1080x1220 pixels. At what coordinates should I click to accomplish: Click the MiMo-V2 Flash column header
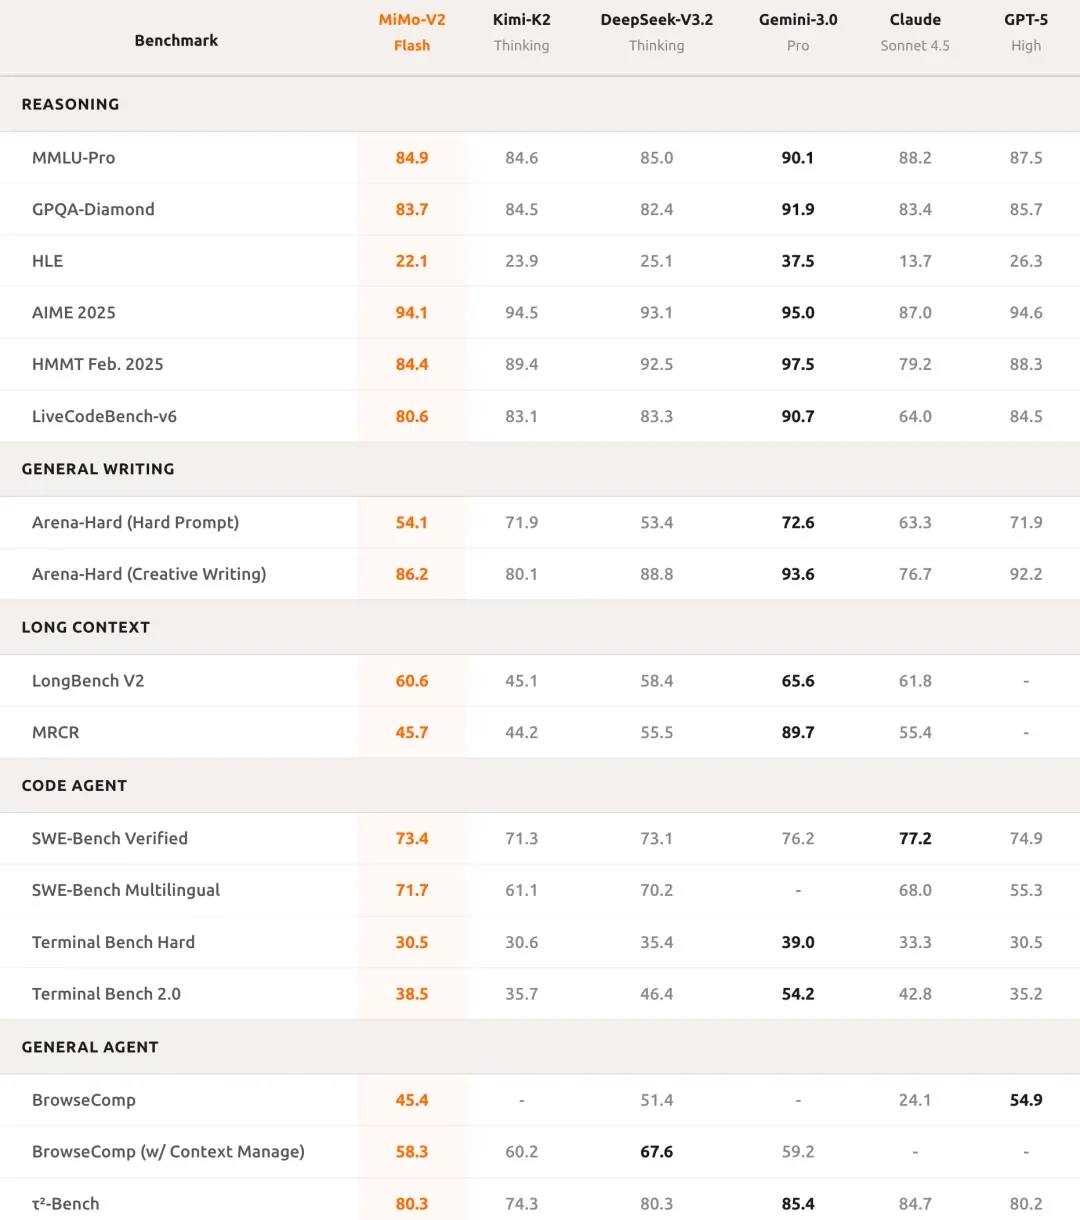click(412, 32)
